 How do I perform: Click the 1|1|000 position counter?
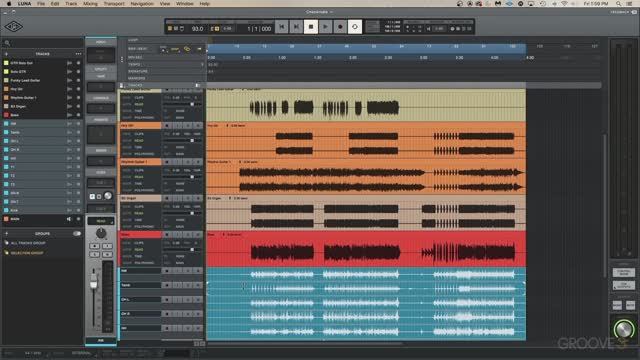(259, 29)
